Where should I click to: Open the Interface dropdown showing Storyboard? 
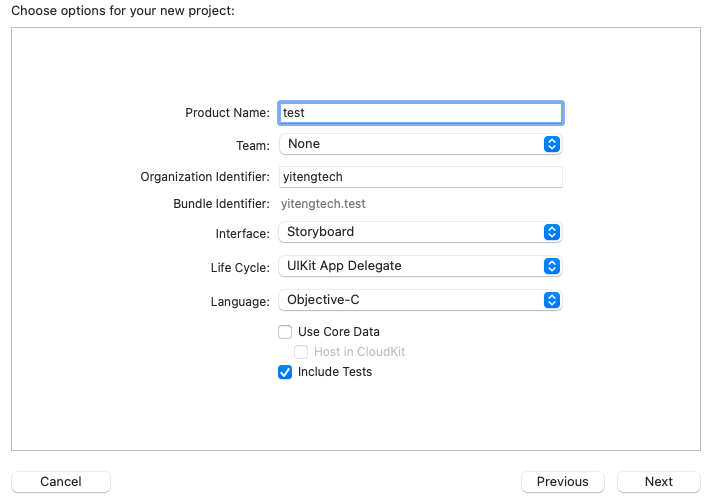(420, 232)
